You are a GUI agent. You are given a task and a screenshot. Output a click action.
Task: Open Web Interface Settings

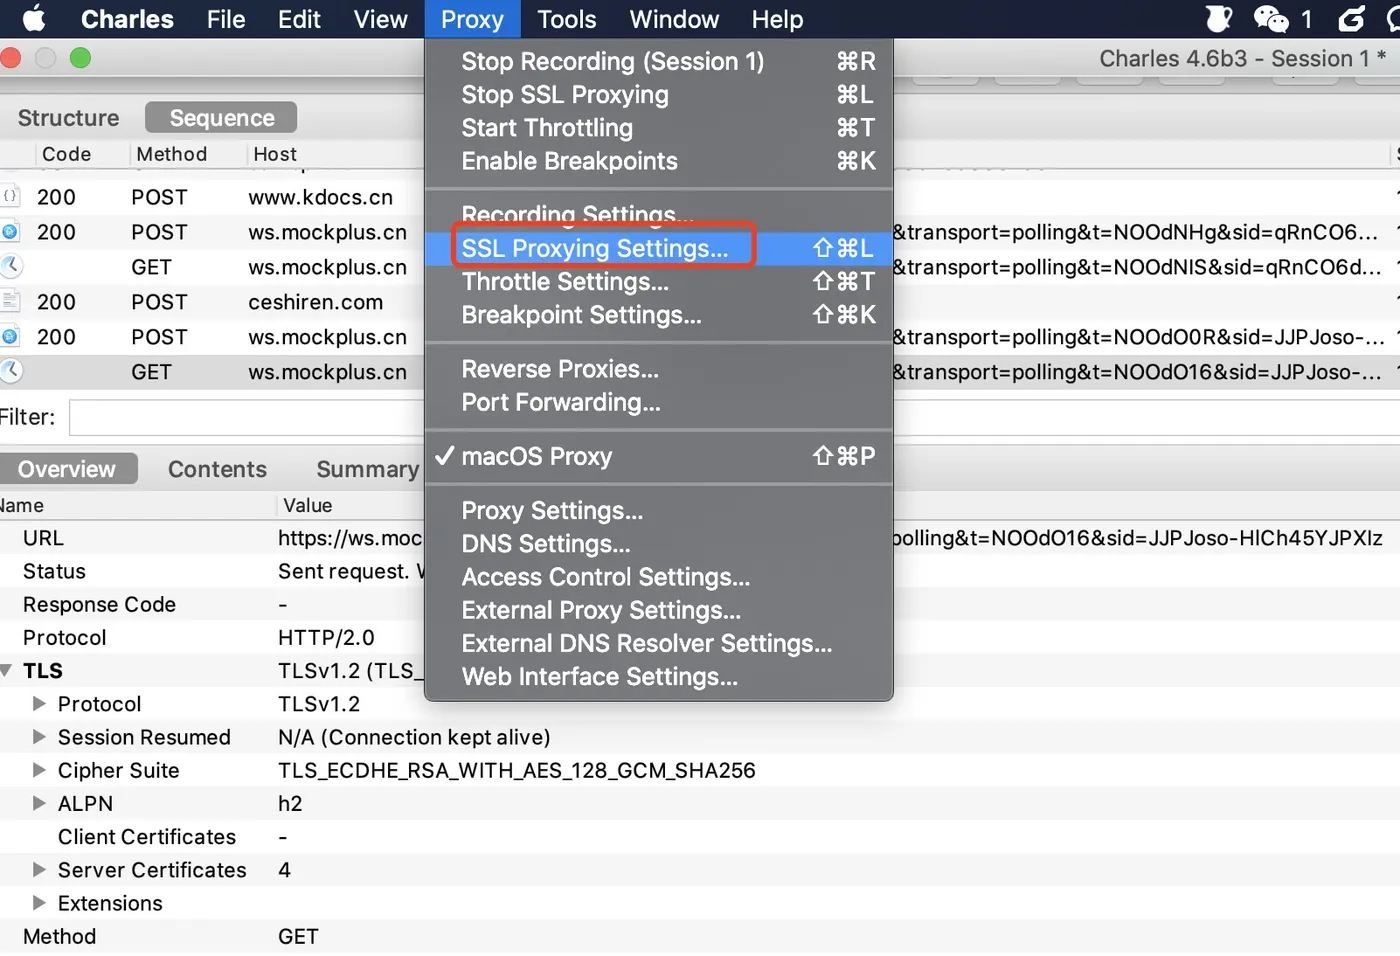pyautogui.click(x=658, y=677)
